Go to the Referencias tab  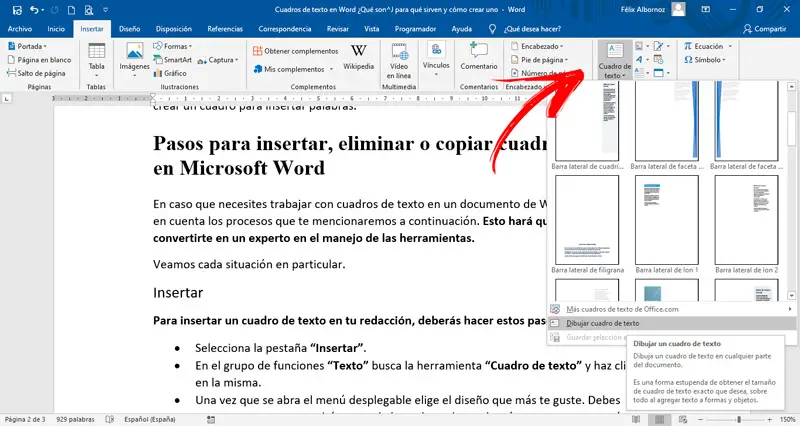point(225,29)
